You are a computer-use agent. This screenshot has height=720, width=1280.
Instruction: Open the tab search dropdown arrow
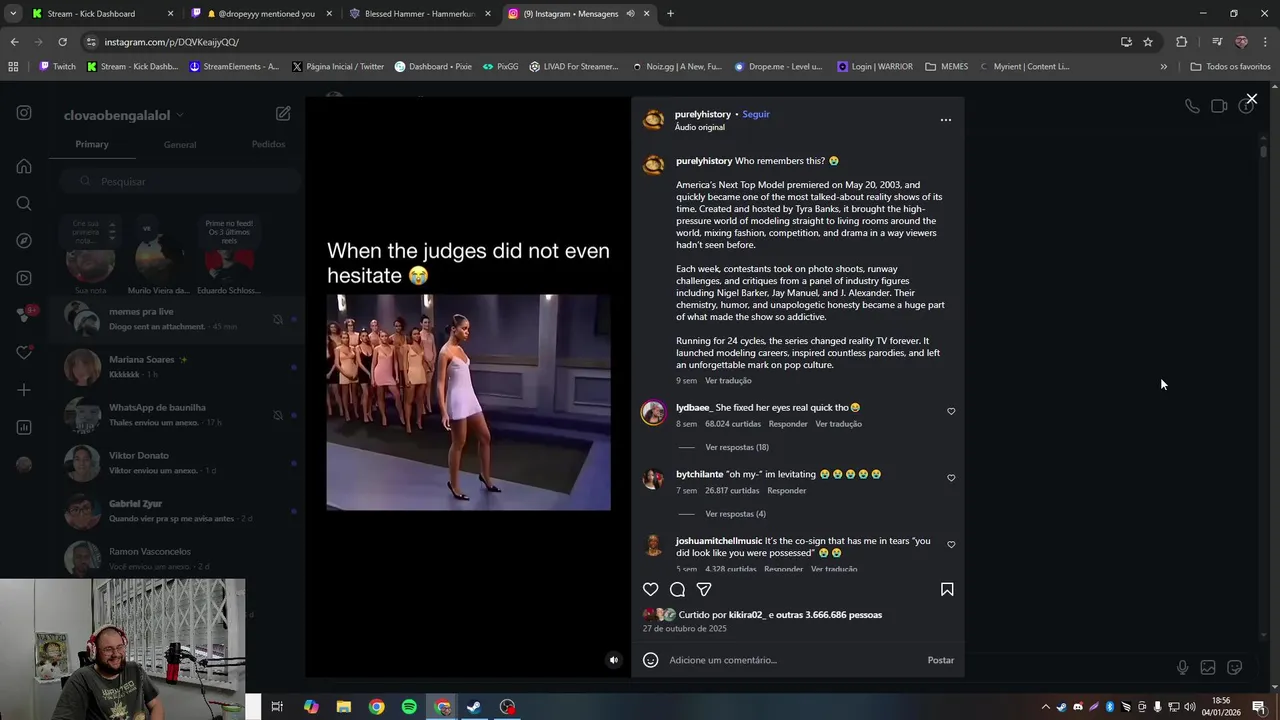[x=13, y=14]
